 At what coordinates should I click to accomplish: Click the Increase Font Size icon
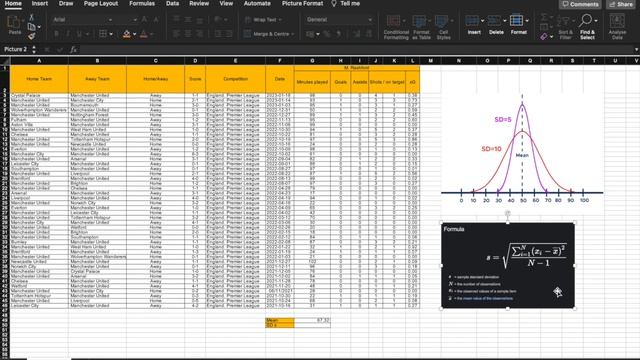point(144,20)
